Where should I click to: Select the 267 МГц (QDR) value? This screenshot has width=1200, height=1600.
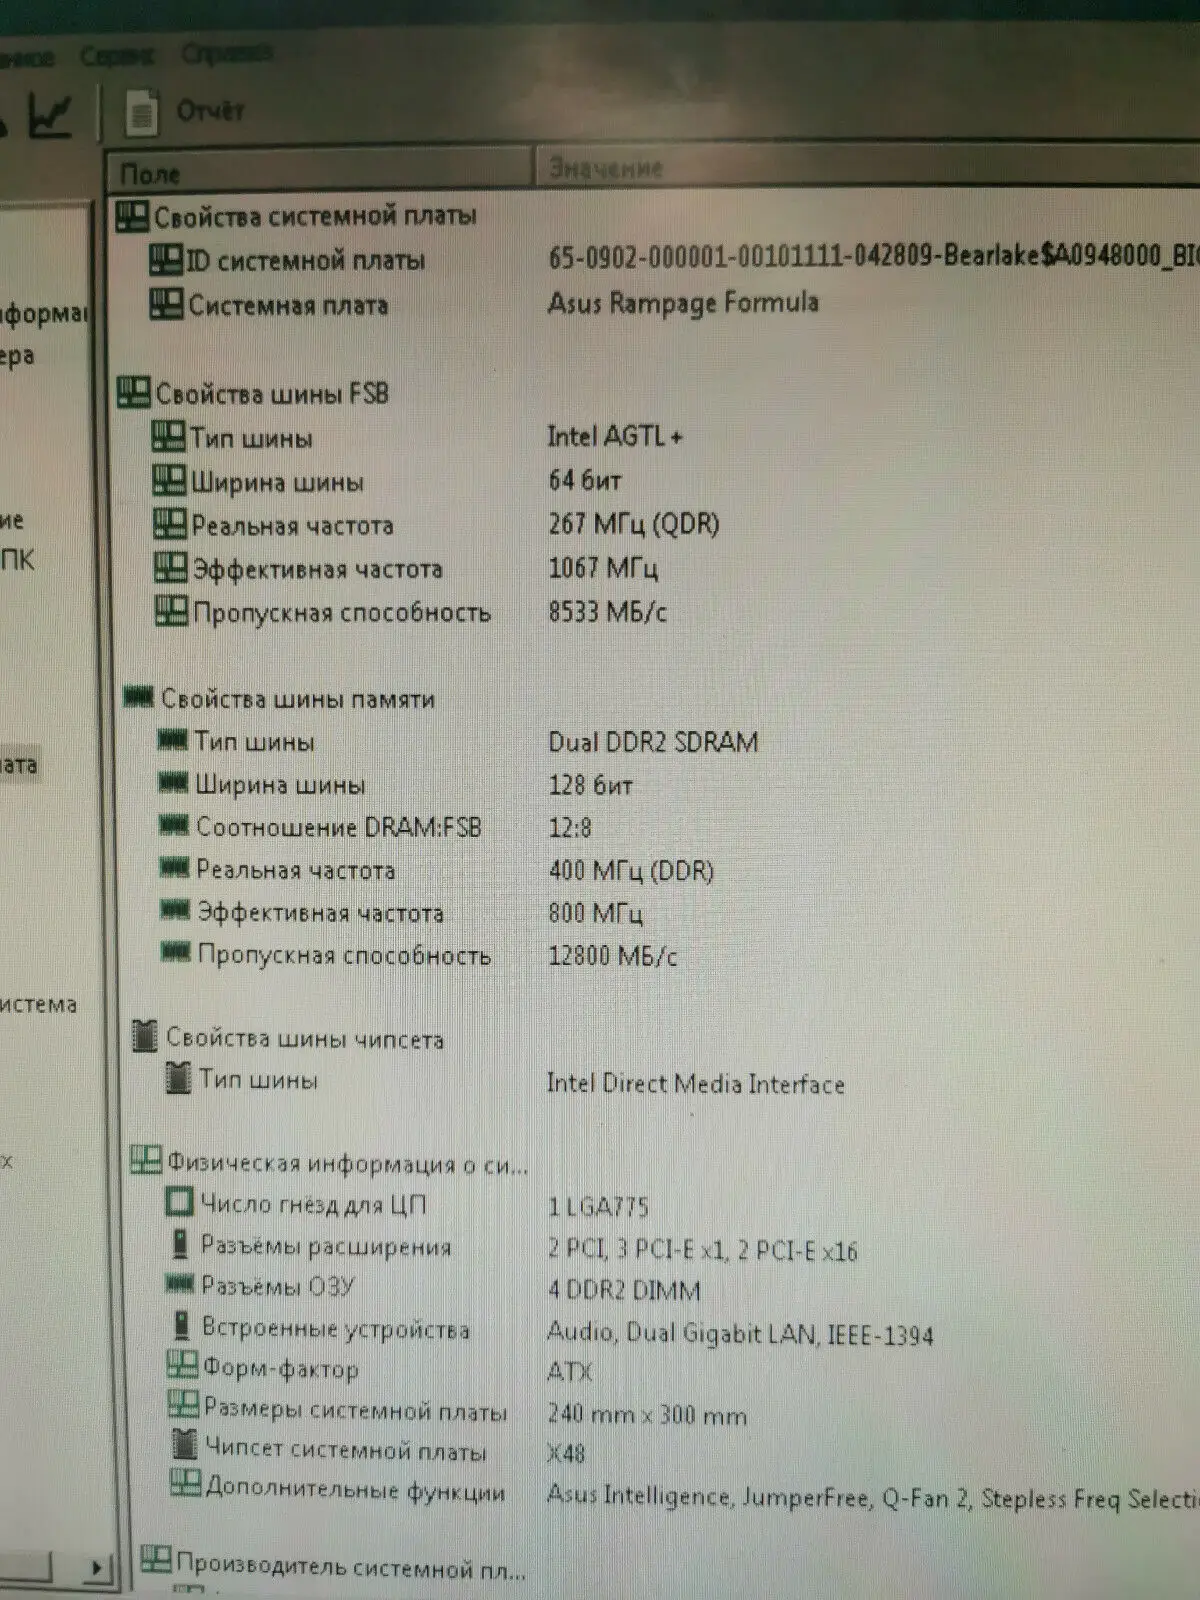click(x=633, y=524)
